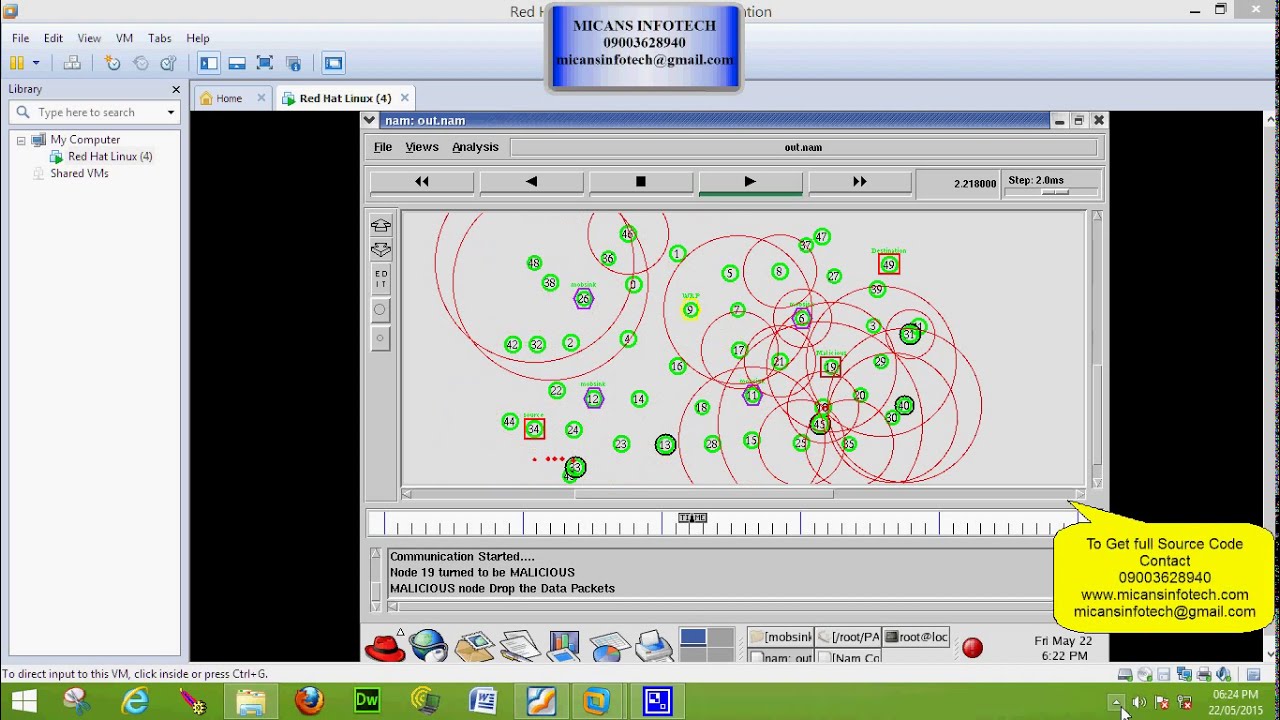Click the desktop workspace switcher in Red Hat panel
Screen dimensions: 1280x720
click(x=707, y=646)
